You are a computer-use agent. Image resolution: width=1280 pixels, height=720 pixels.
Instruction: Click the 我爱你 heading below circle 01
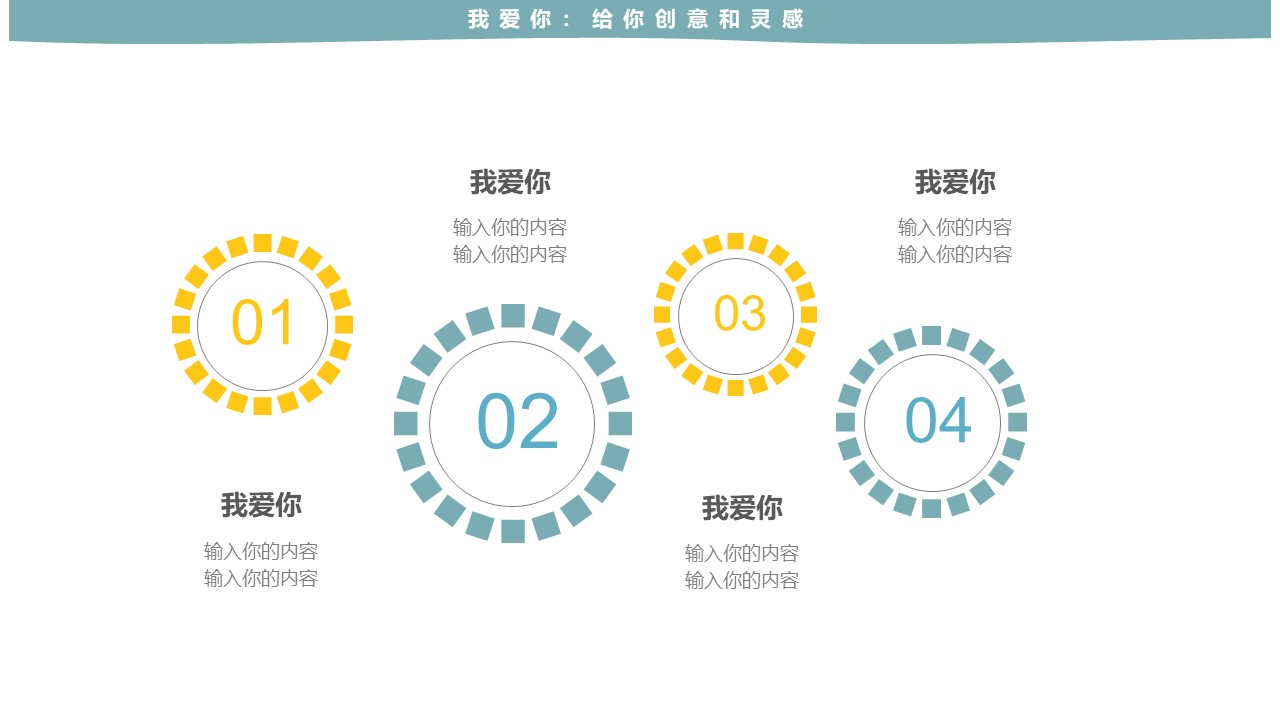point(261,505)
